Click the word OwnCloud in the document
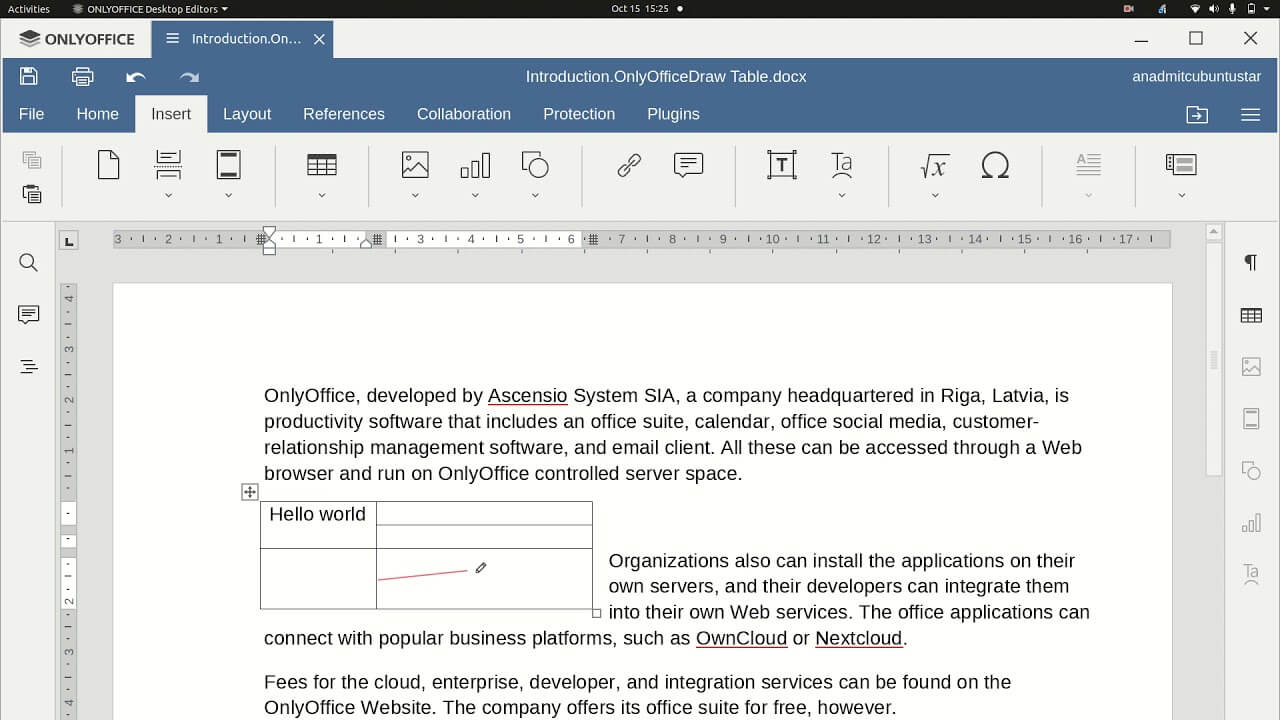Image resolution: width=1280 pixels, height=720 pixels. tap(742, 638)
